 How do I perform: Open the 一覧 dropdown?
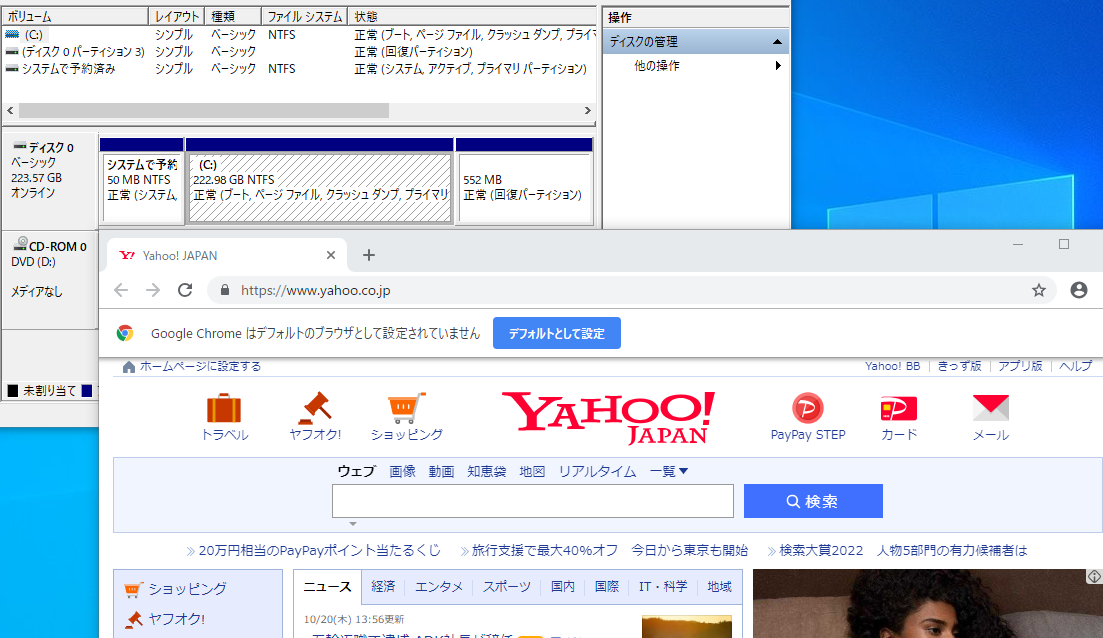coord(668,471)
